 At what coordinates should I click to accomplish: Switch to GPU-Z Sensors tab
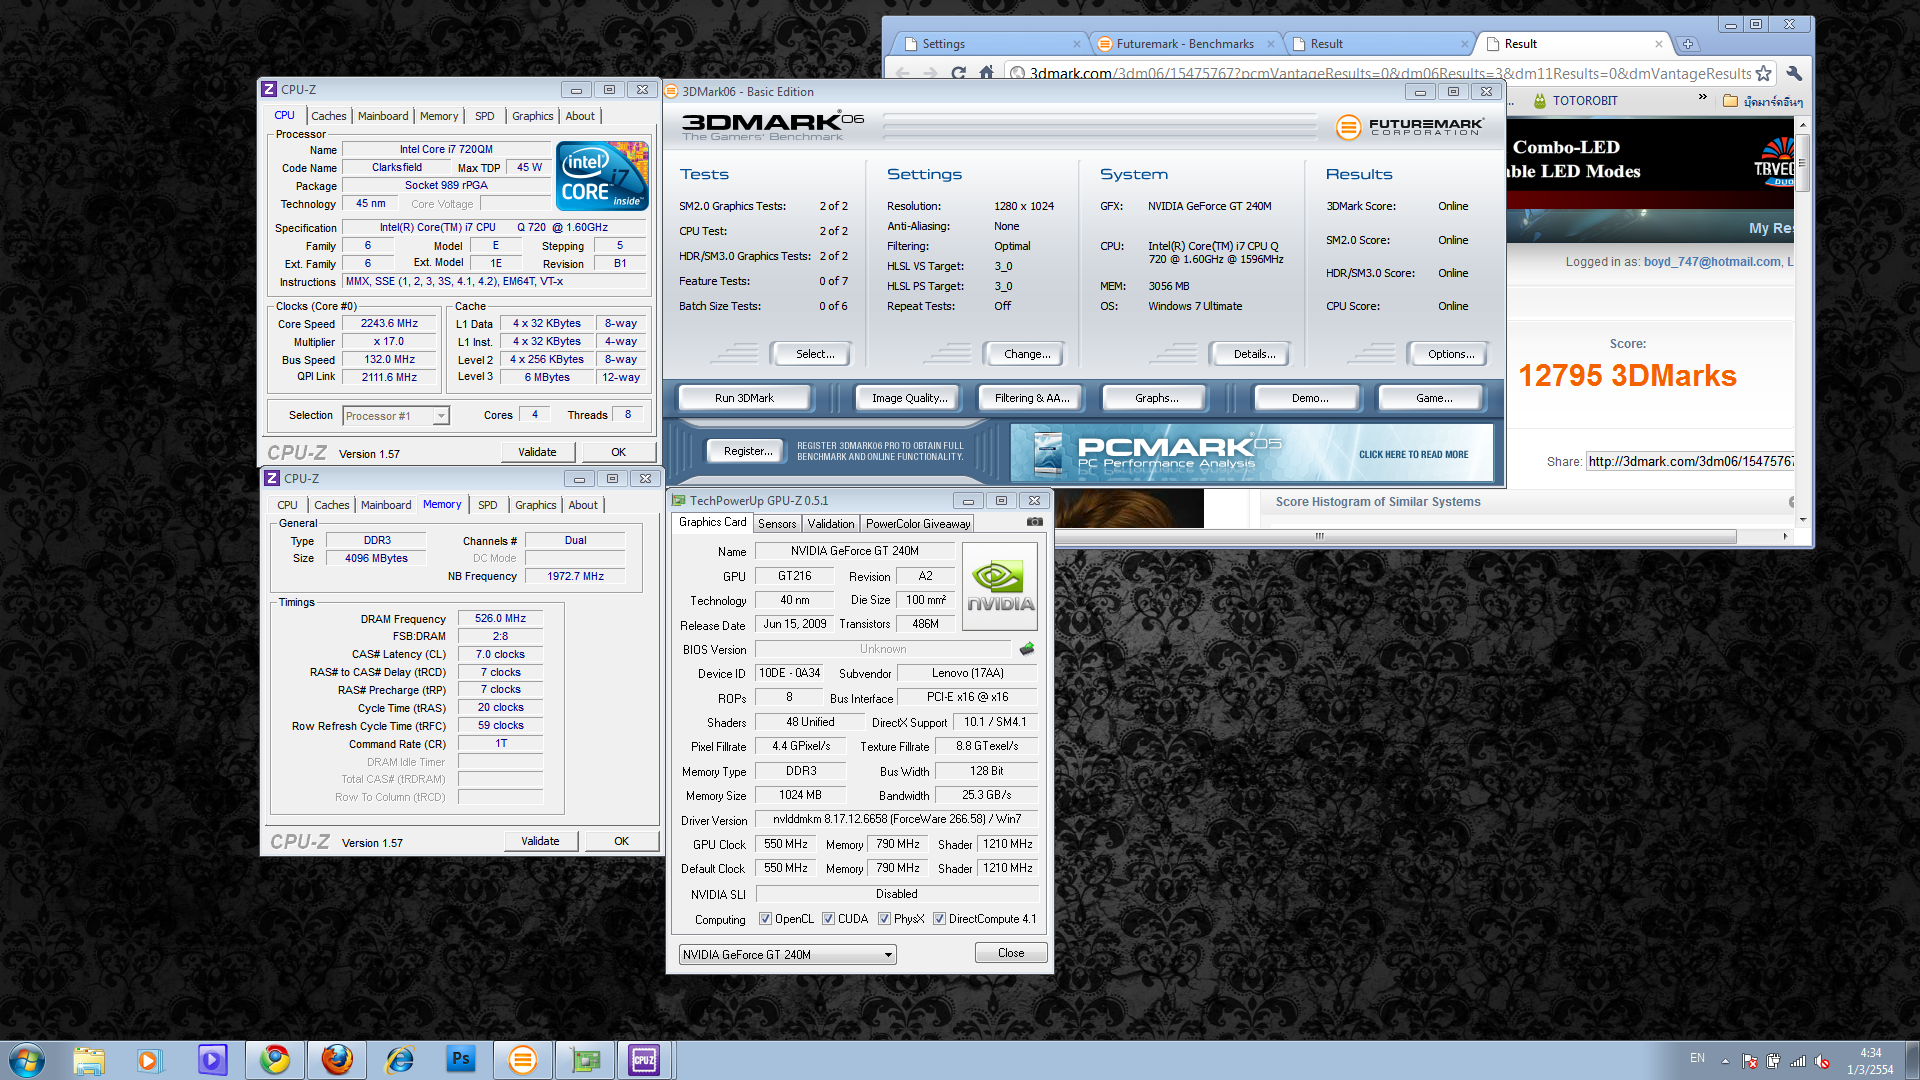point(776,524)
